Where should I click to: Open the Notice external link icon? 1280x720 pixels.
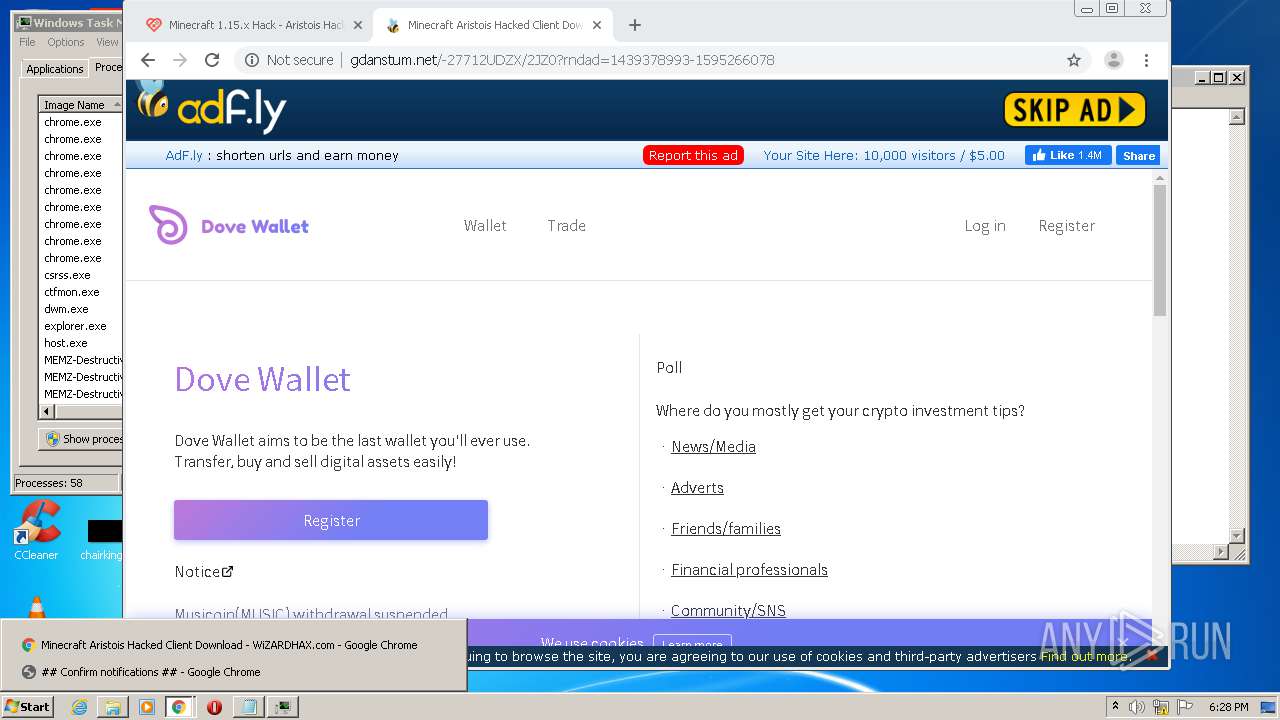228,571
